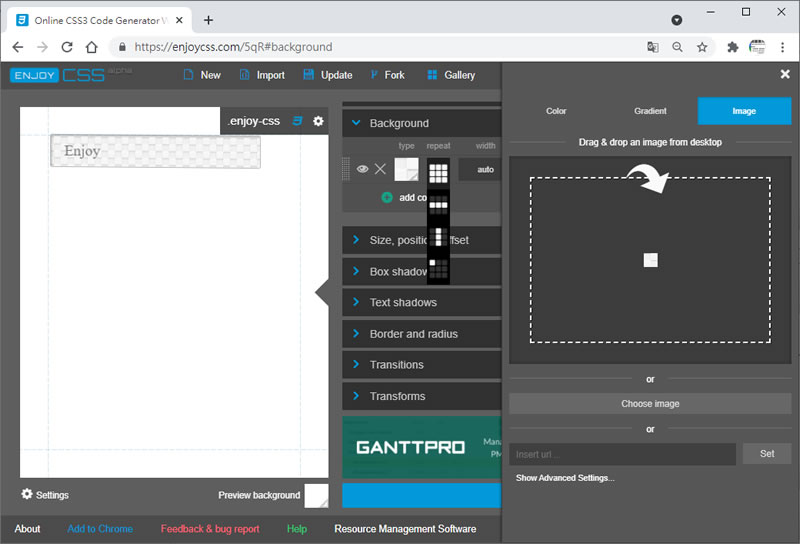
Task: Expand the Box shadow section
Action: 421,271
